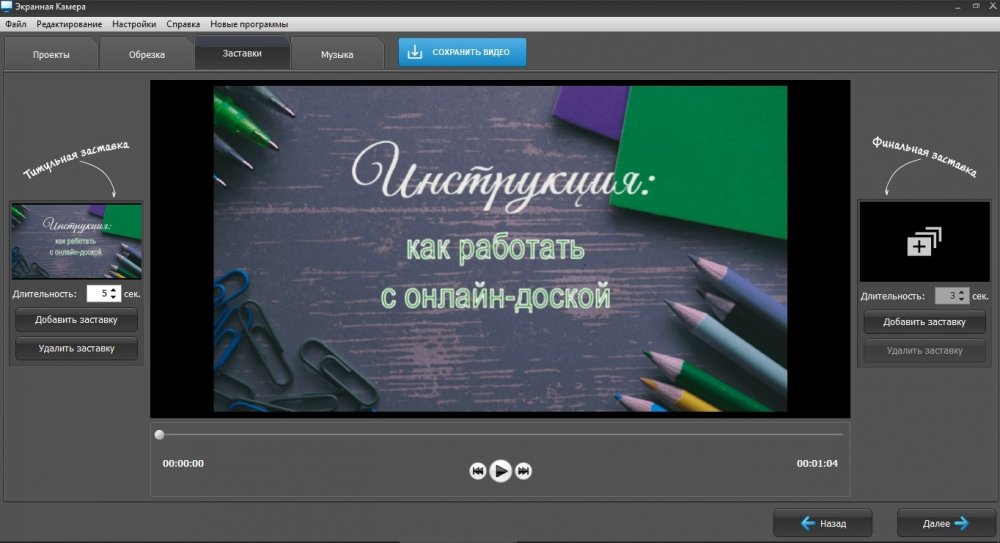Click Удалить заставку under title intro
This screenshot has height=543, width=1000.
click(76, 349)
